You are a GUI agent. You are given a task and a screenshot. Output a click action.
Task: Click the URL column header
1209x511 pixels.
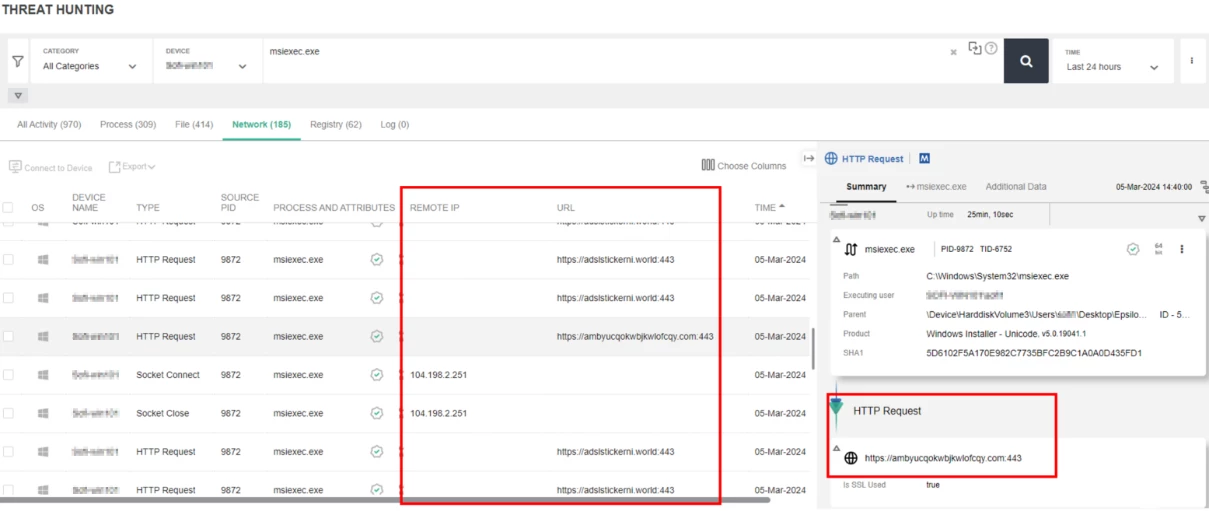[x=566, y=208]
